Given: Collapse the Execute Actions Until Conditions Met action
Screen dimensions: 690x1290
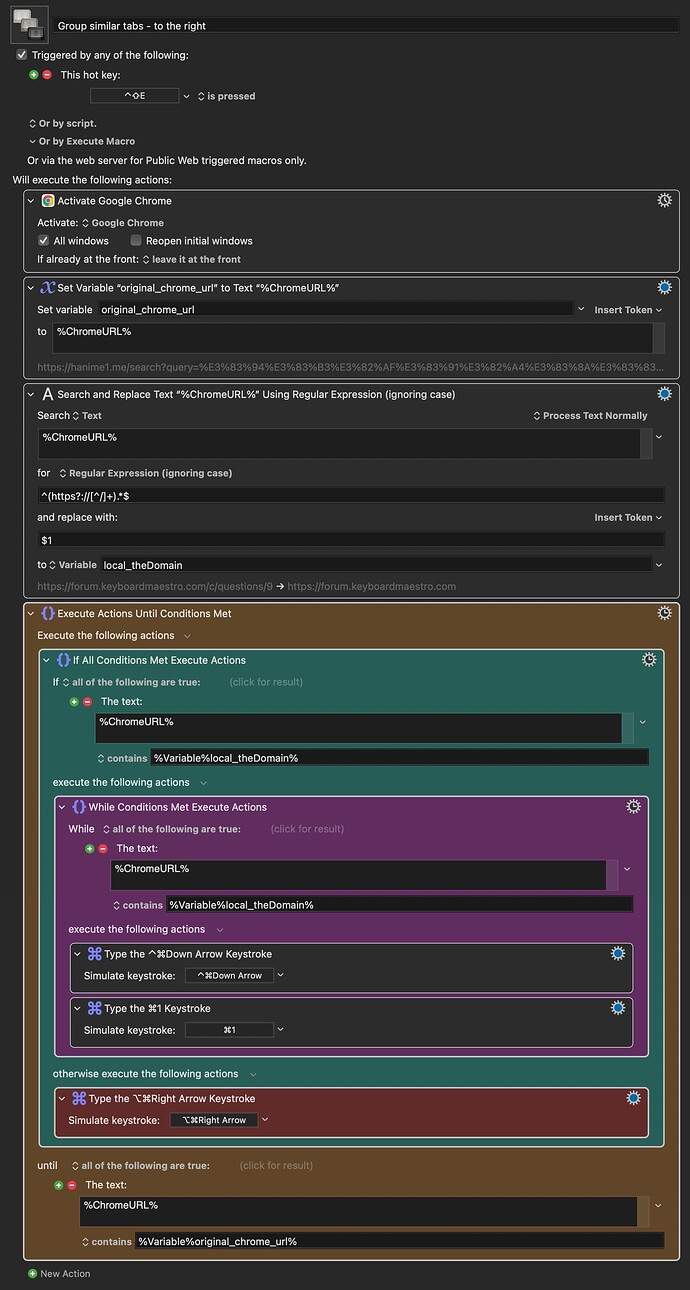Looking at the screenshot, I should click(30, 613).
